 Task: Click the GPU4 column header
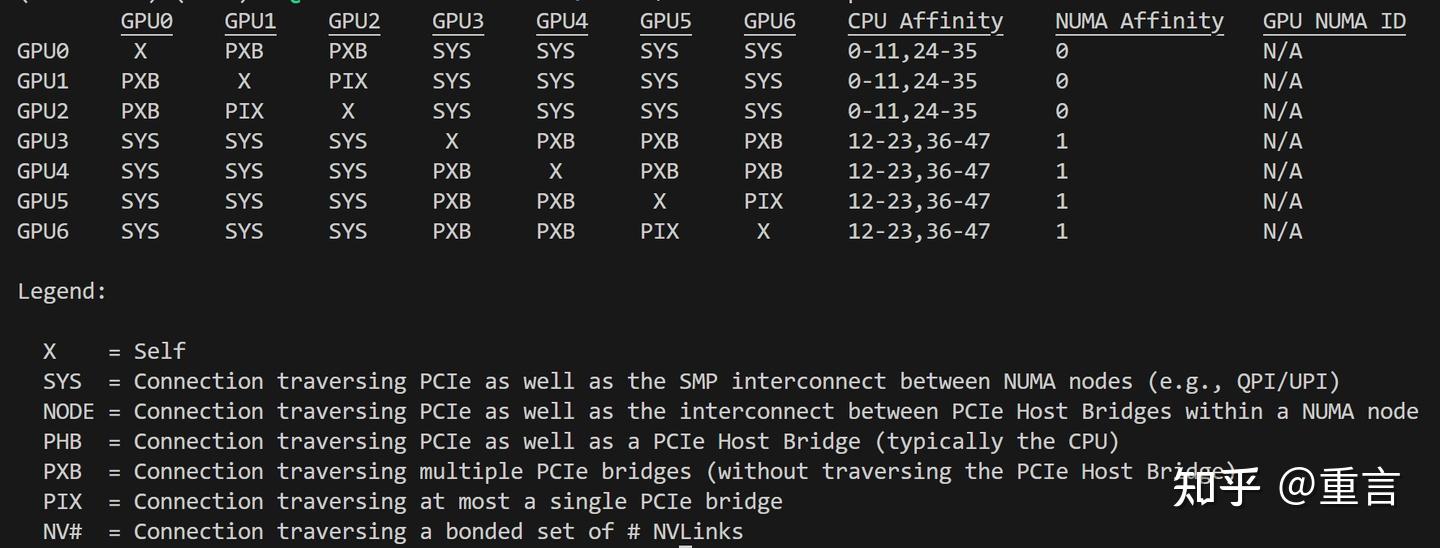point(562,21)
